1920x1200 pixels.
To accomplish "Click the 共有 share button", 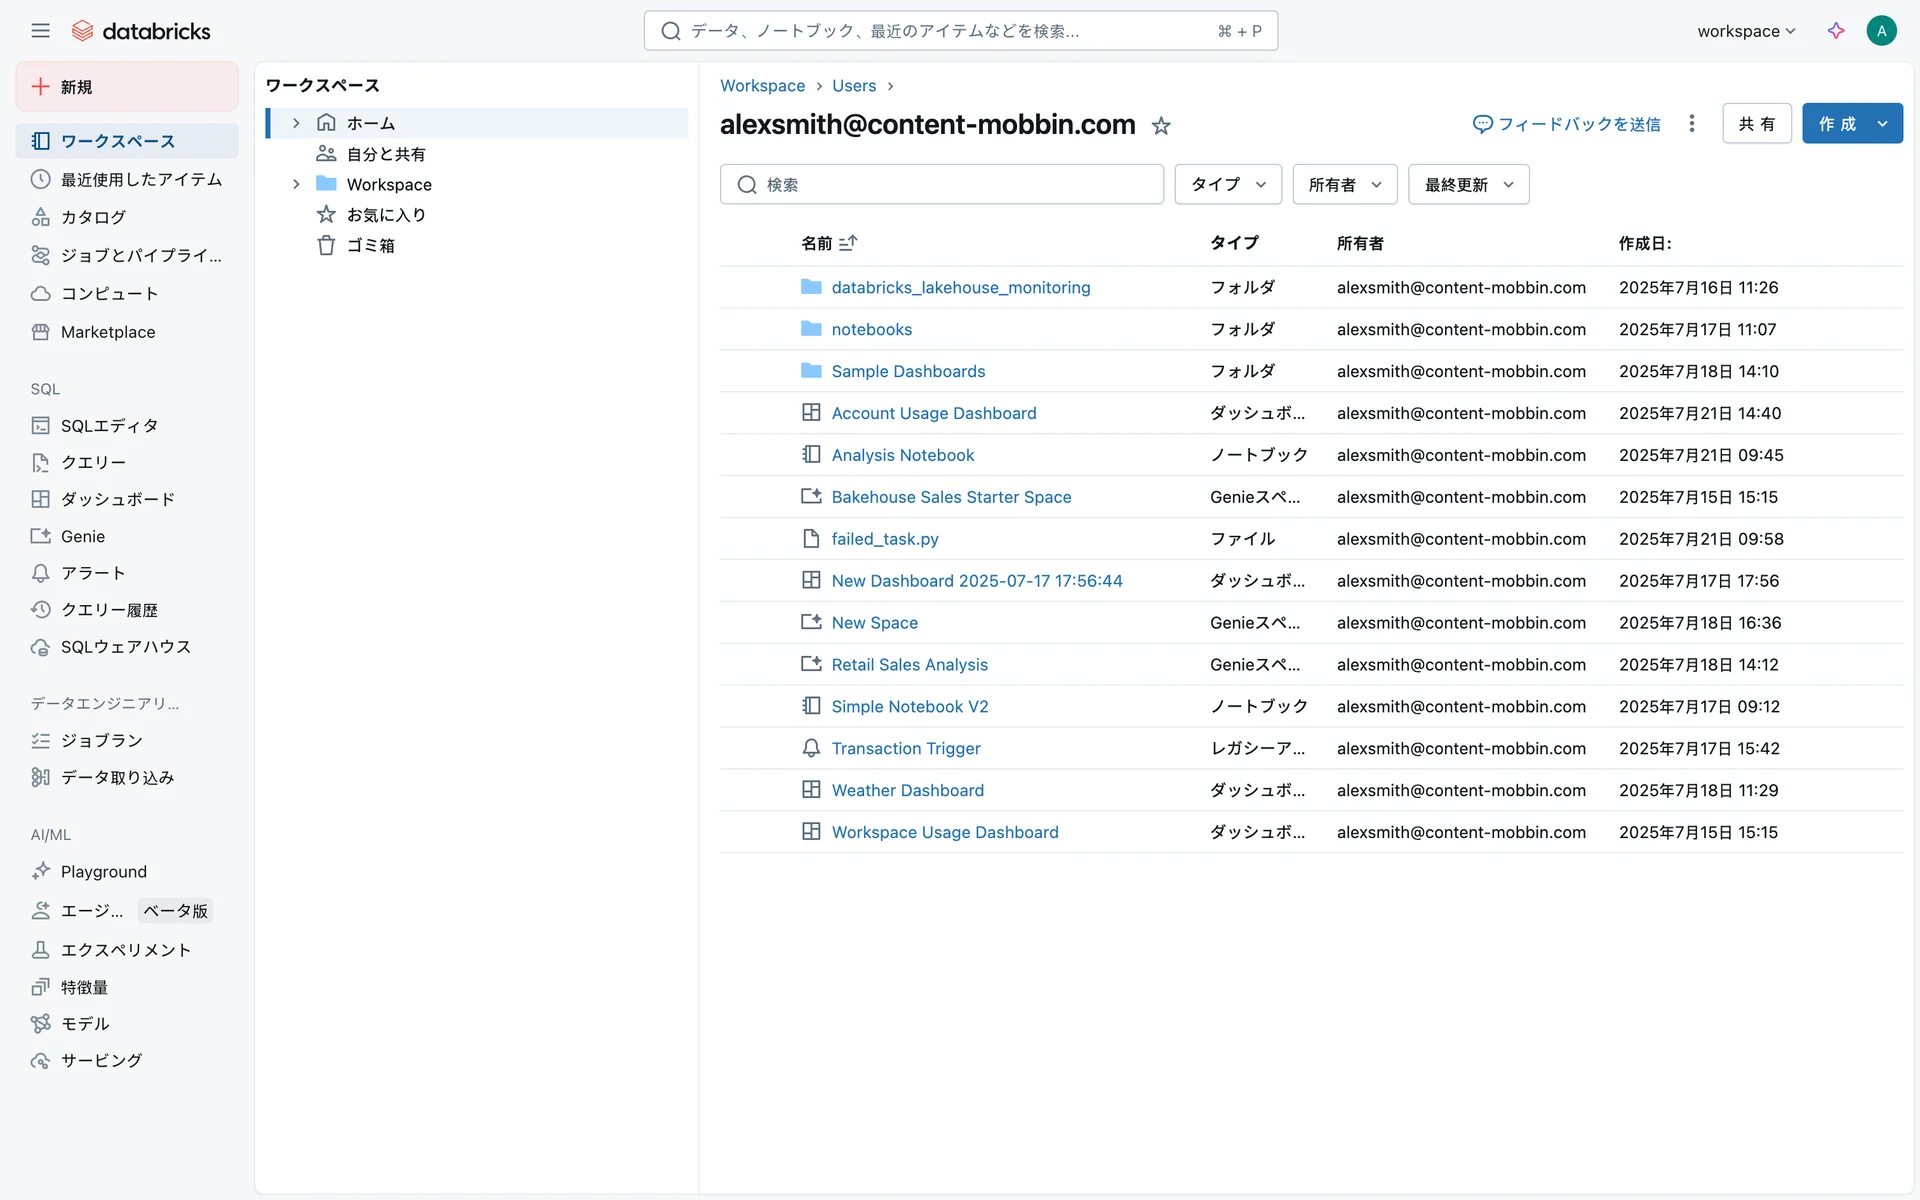I will click(1756, 124).
